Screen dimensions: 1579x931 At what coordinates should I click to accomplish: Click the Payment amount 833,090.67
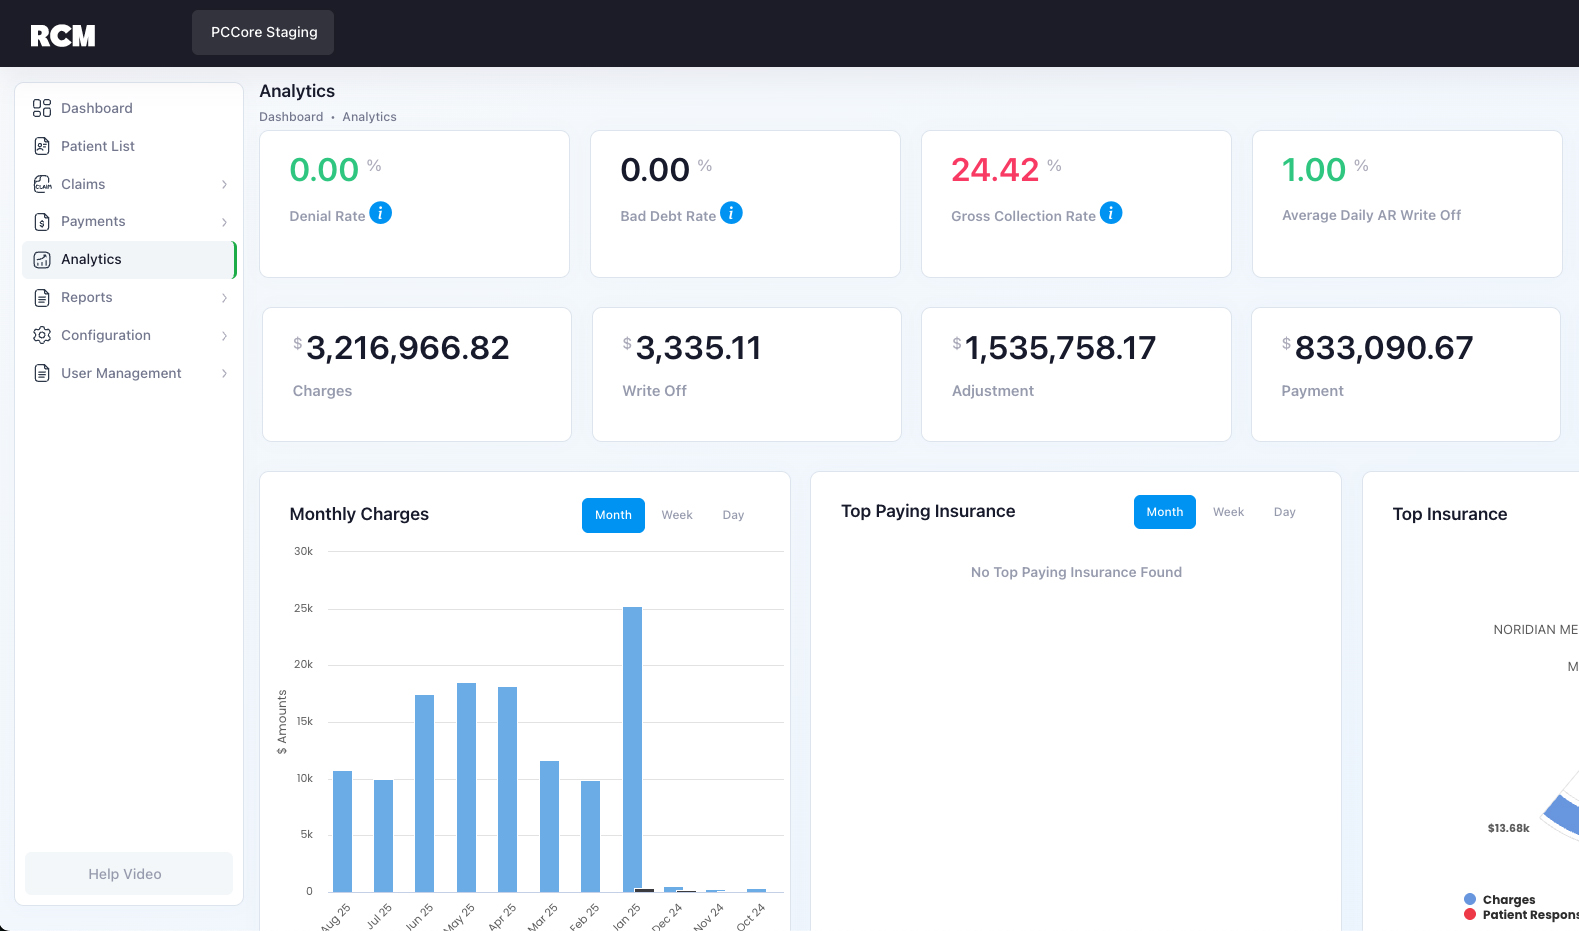tap(1384, 348)
